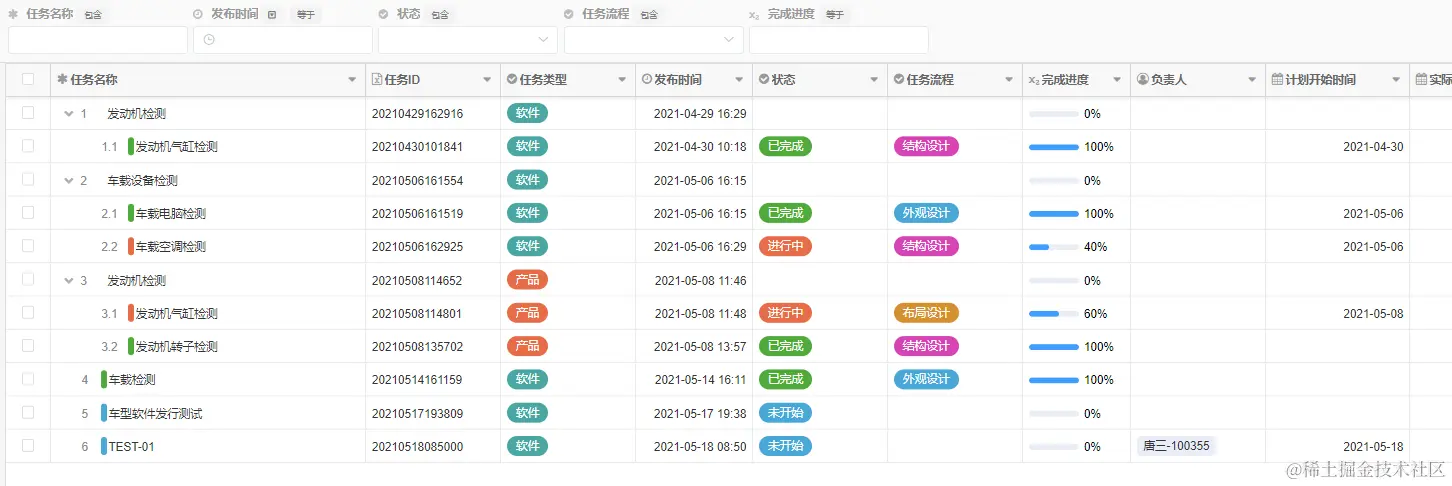1452x486 pixels.
Task: Click the 唐三-100355 assignee tag
Action: [x=1176, y=446]
